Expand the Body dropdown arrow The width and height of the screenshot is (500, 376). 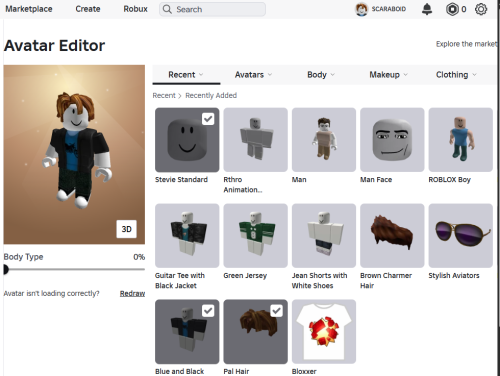pos(332,75)
